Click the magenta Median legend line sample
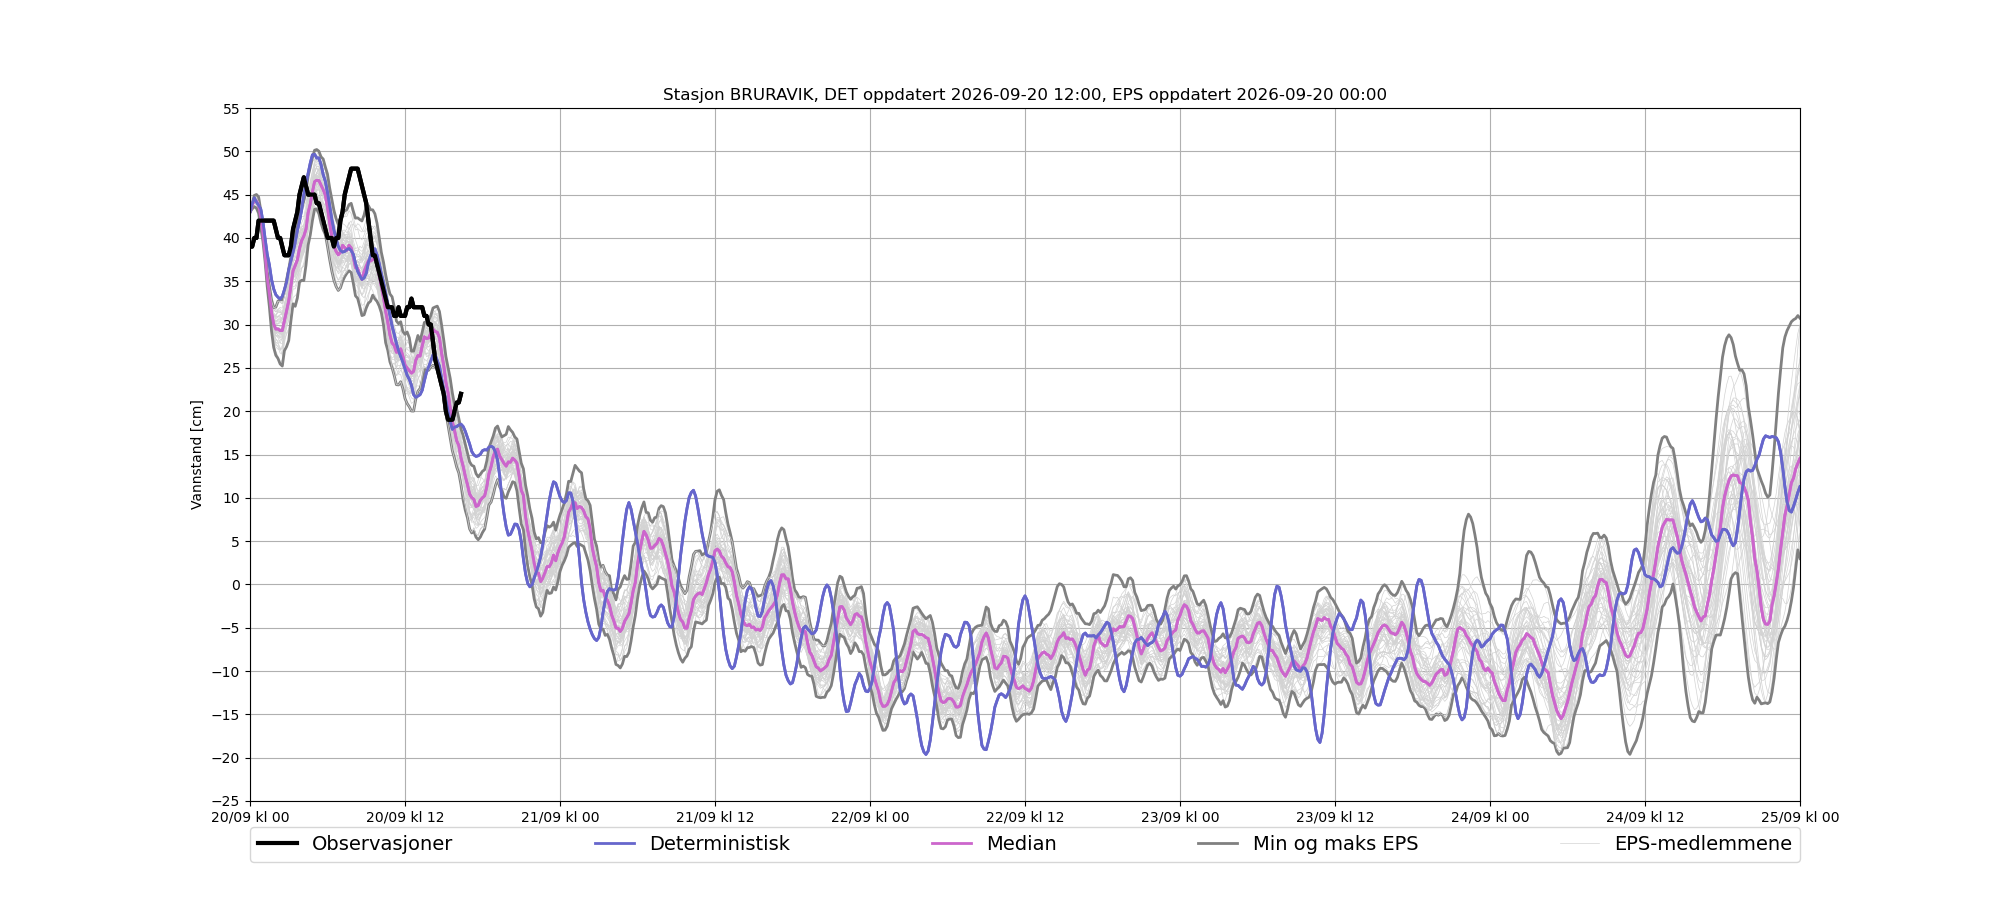 pyautogui.click(x=952, y=844)
